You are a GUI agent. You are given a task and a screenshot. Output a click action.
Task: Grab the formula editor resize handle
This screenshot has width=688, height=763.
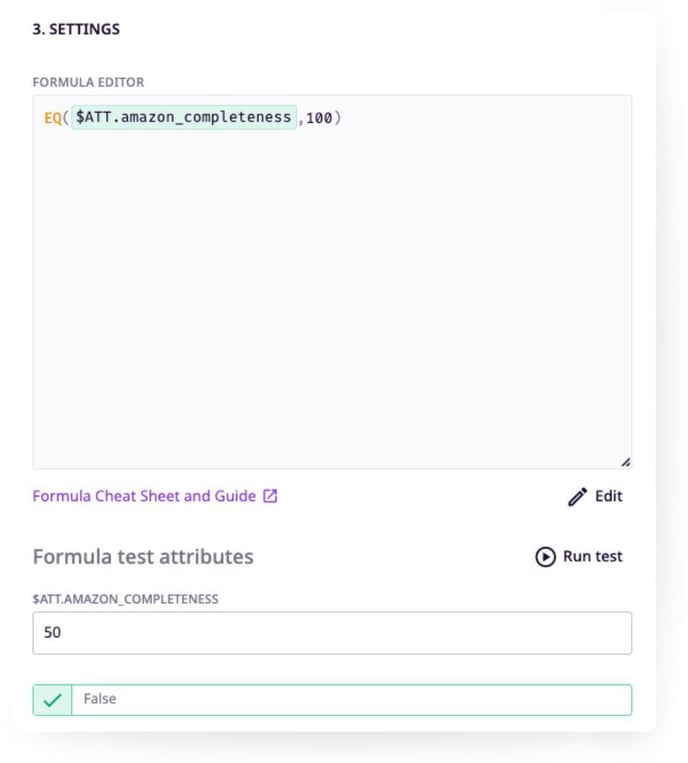[x=625, y=462]
